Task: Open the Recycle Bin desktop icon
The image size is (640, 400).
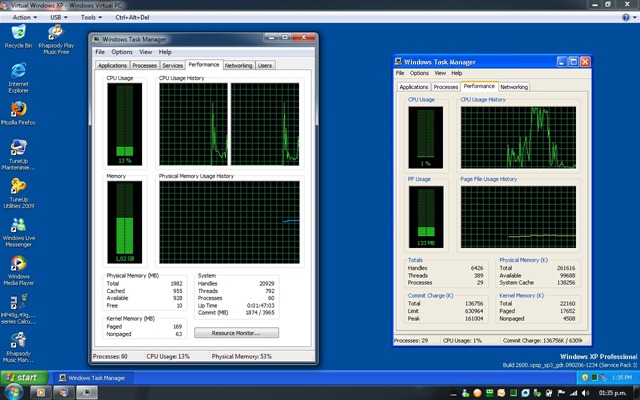Action: coord(18,37)
